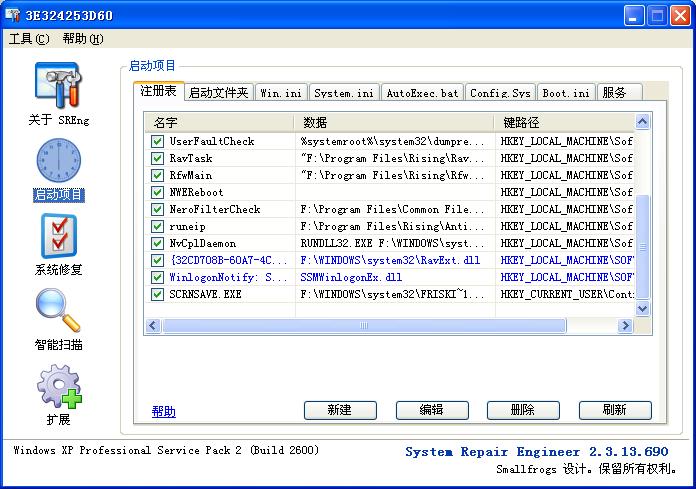Switch to the 注册表 tab
The image size is (696, 489).
158,91
